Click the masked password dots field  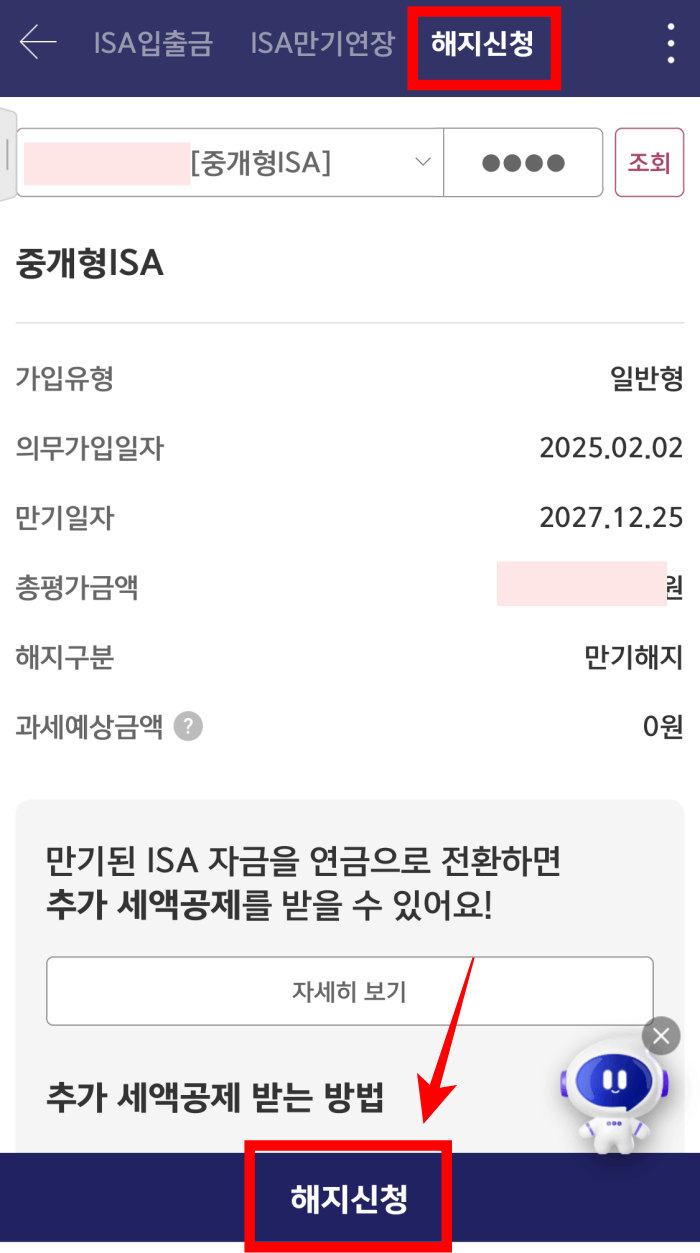coord(523,162)
